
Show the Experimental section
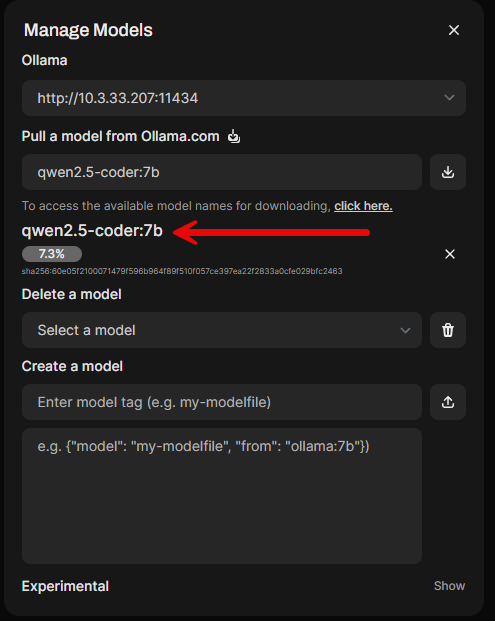click(x=449, y=586)
